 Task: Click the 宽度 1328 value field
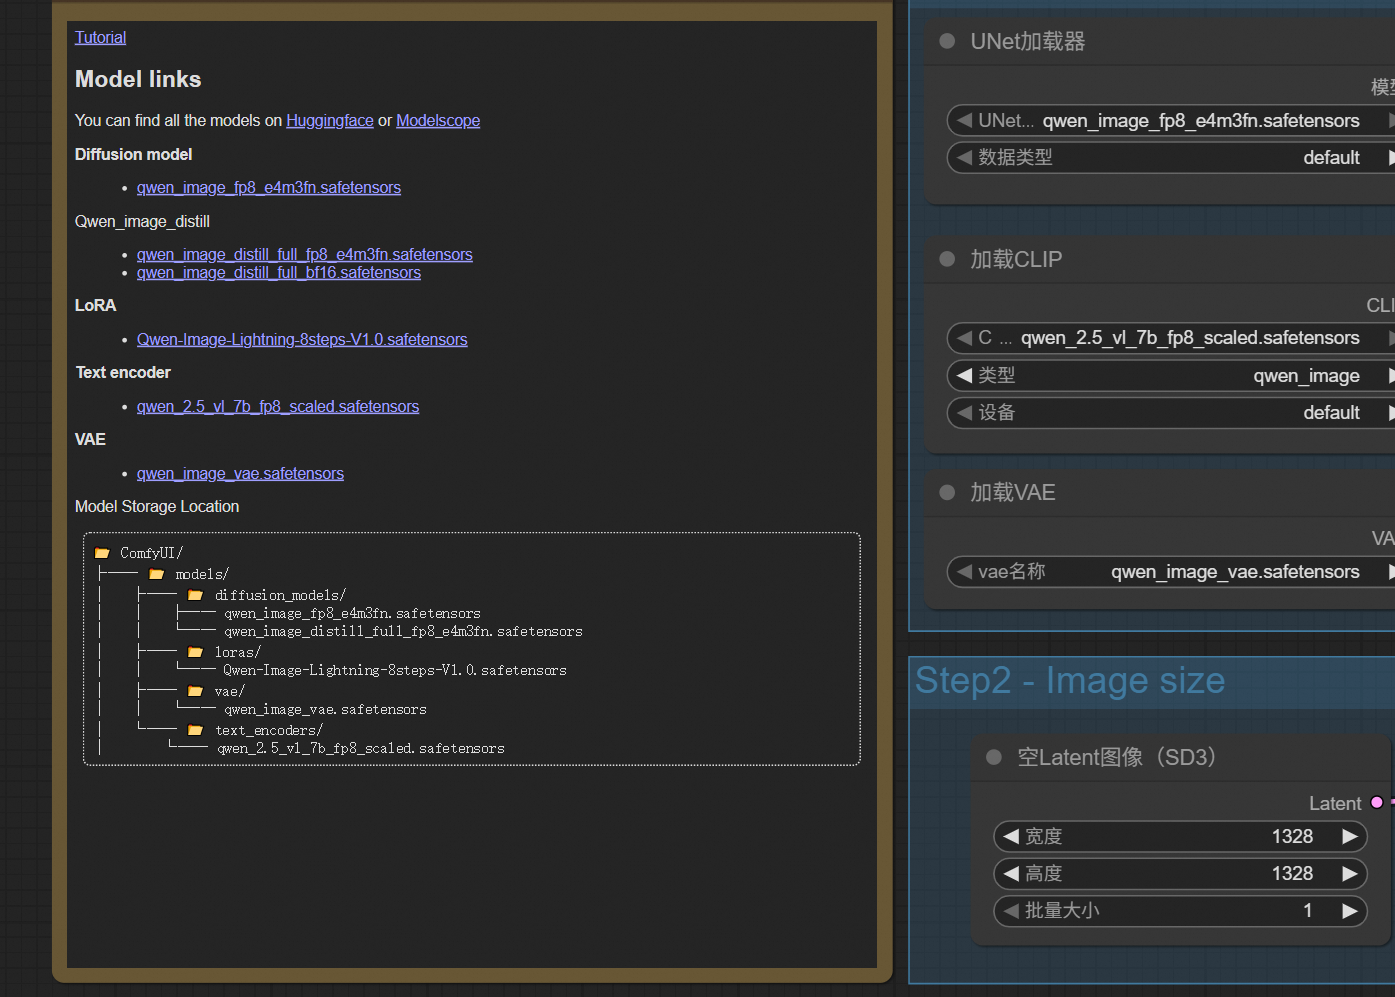(x=1180, y=836)
